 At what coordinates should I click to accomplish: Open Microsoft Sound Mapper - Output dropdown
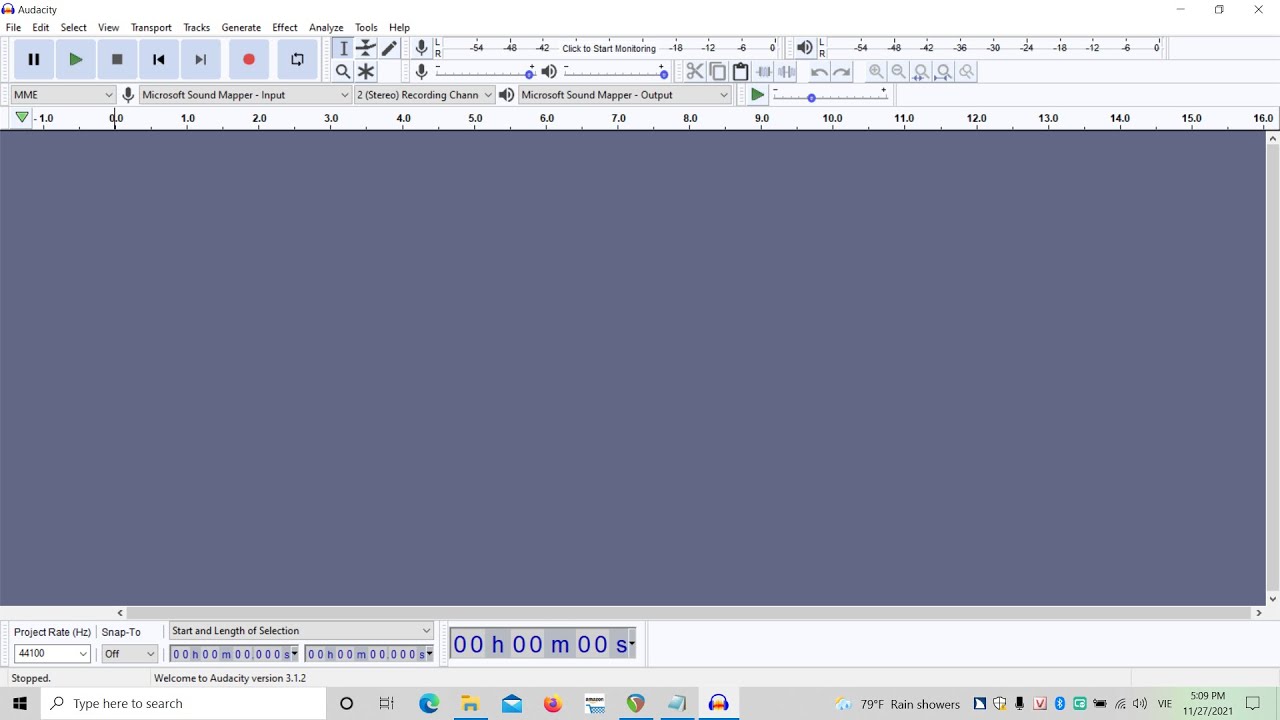625,95
